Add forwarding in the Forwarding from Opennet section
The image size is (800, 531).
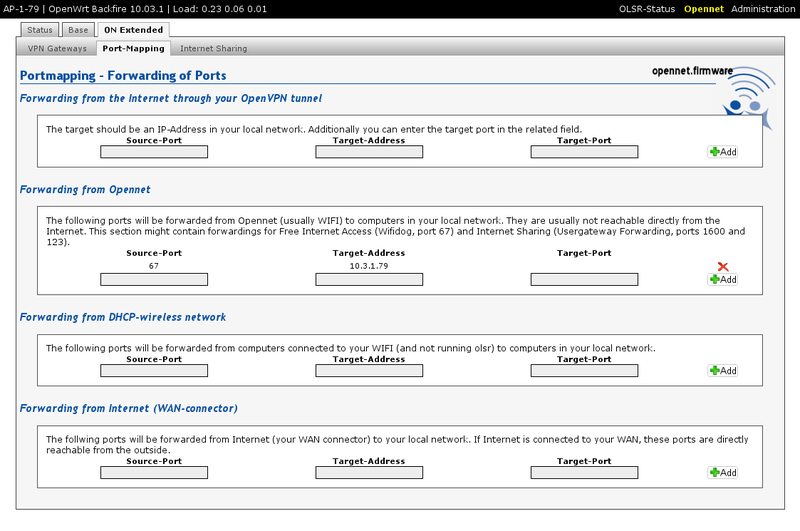coord(722,279)
